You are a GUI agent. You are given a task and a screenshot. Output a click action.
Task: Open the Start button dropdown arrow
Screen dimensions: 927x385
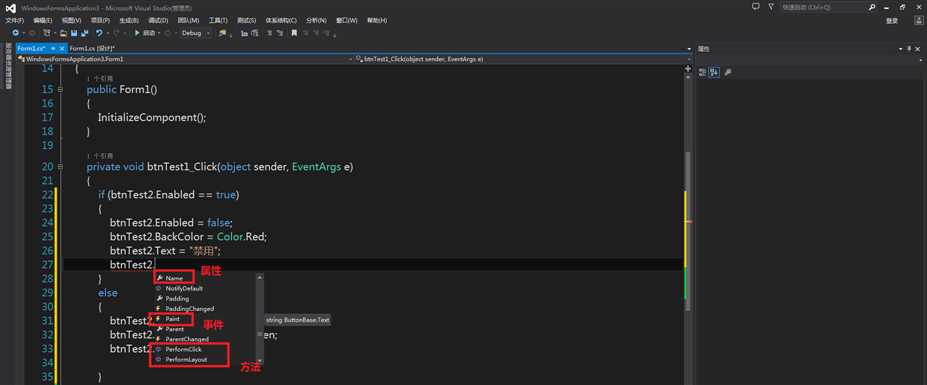(x=158, y=33)
